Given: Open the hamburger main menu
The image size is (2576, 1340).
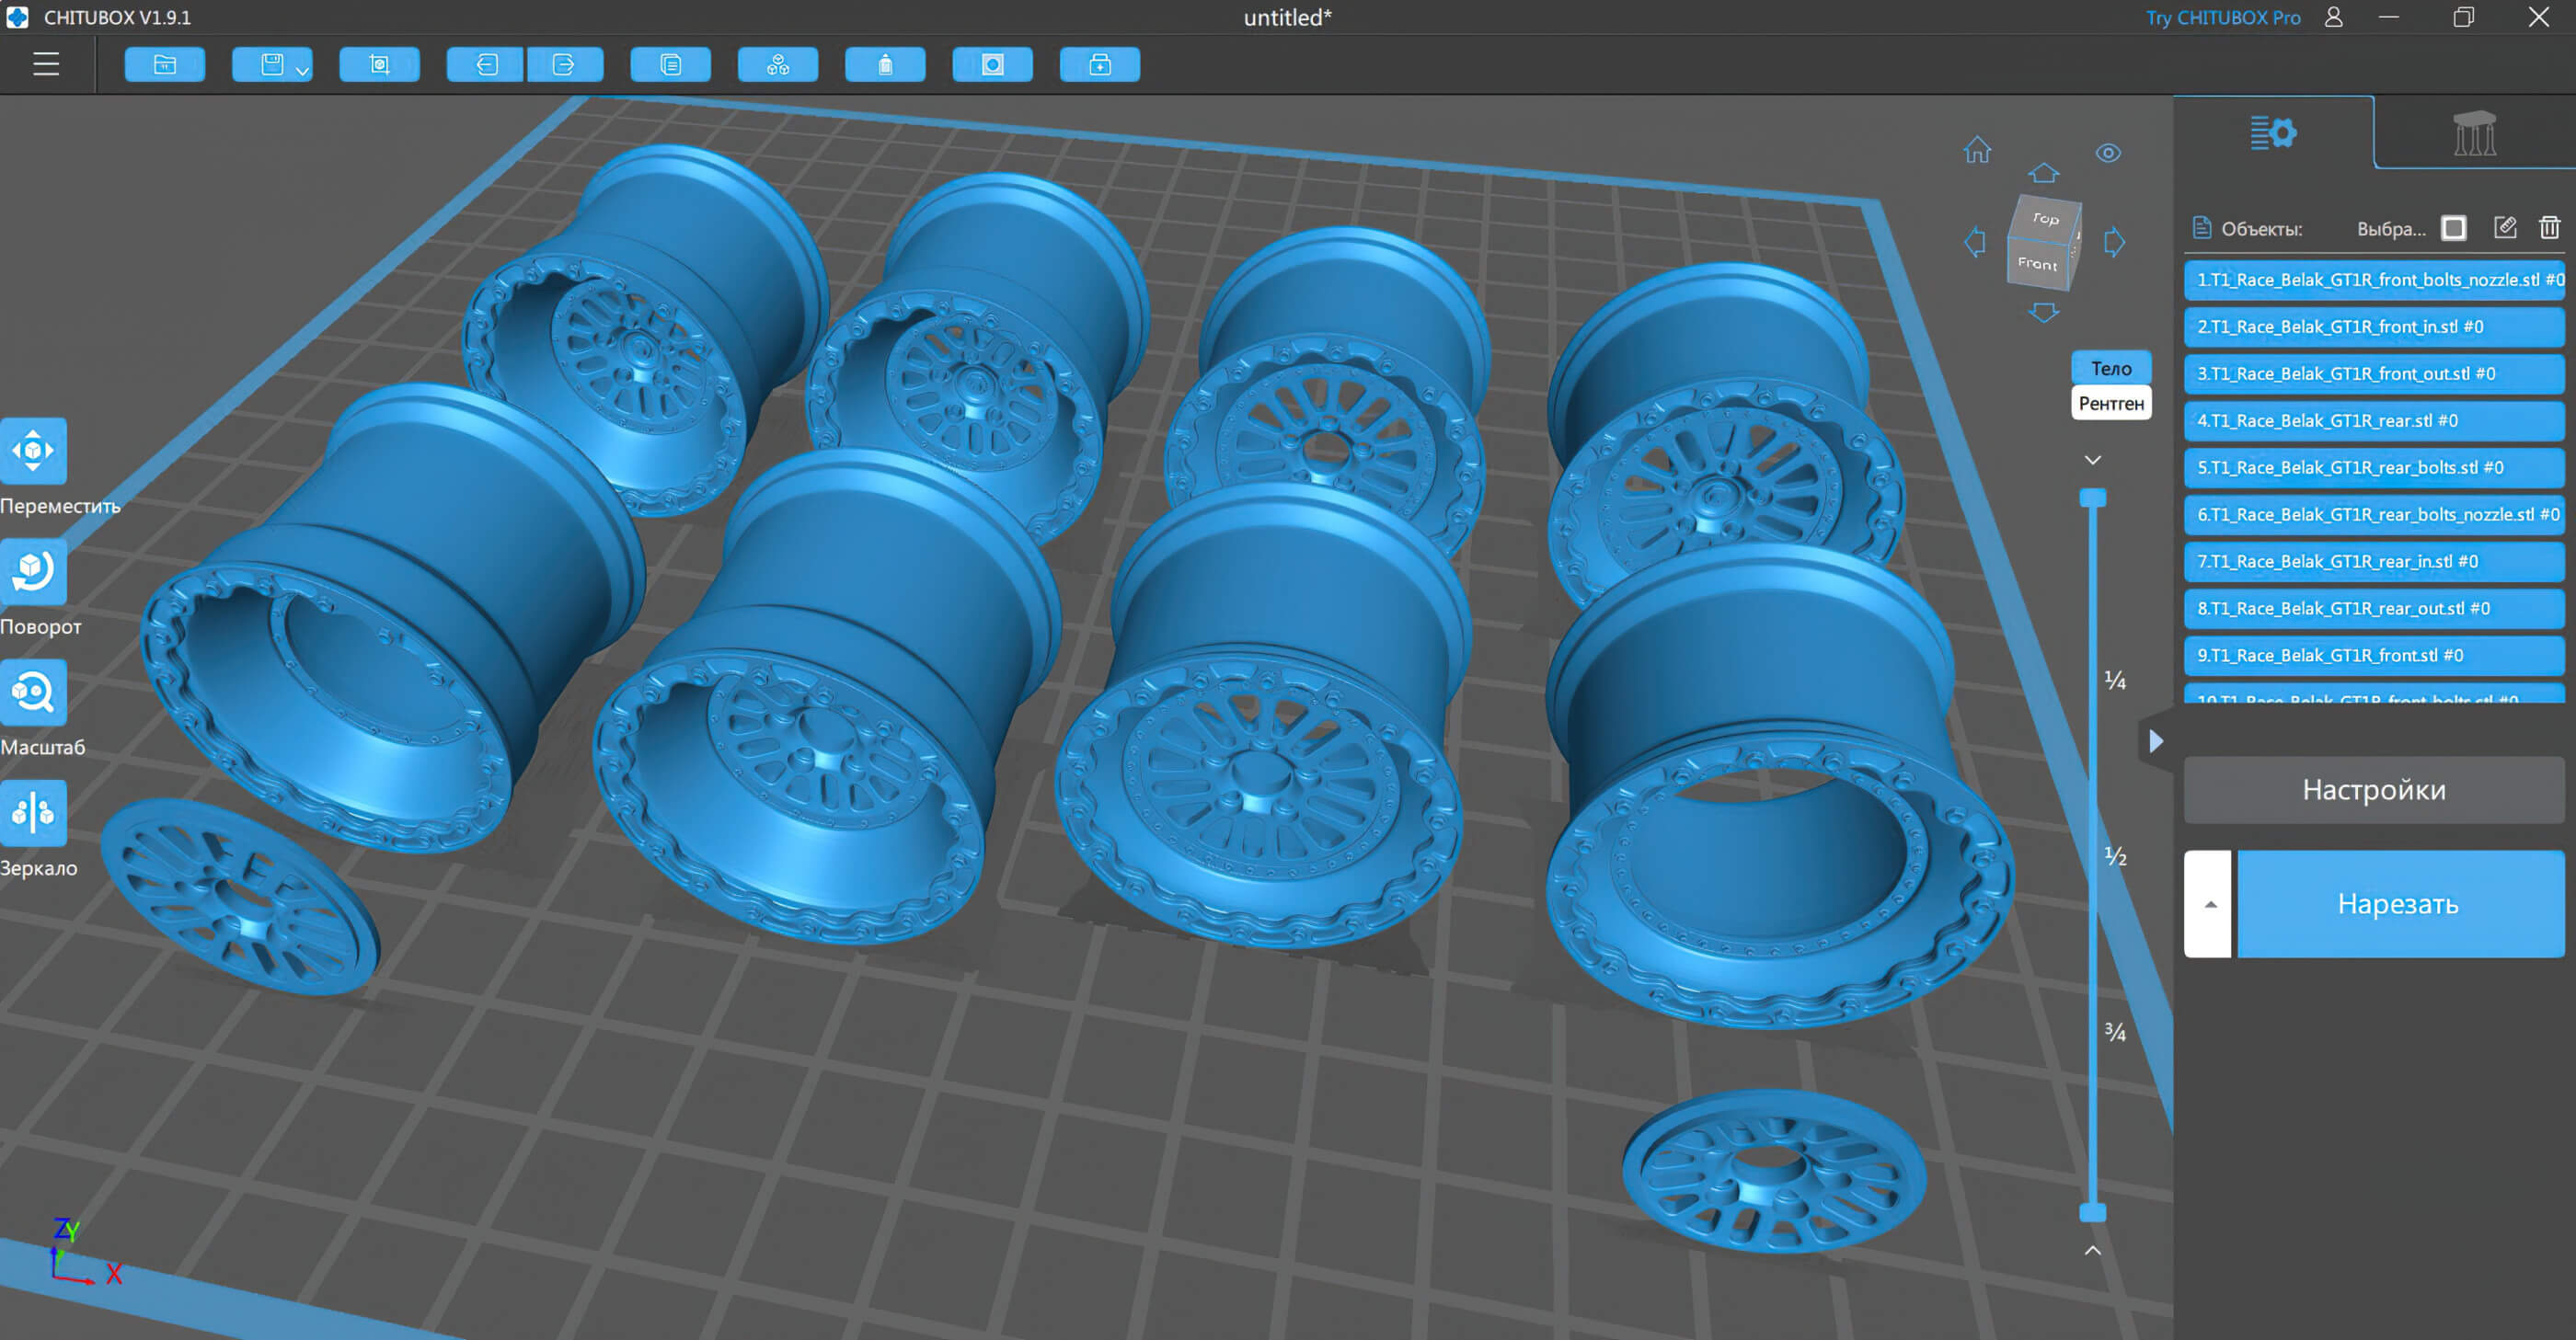Looking at the screenshot, I should point(46,65).
